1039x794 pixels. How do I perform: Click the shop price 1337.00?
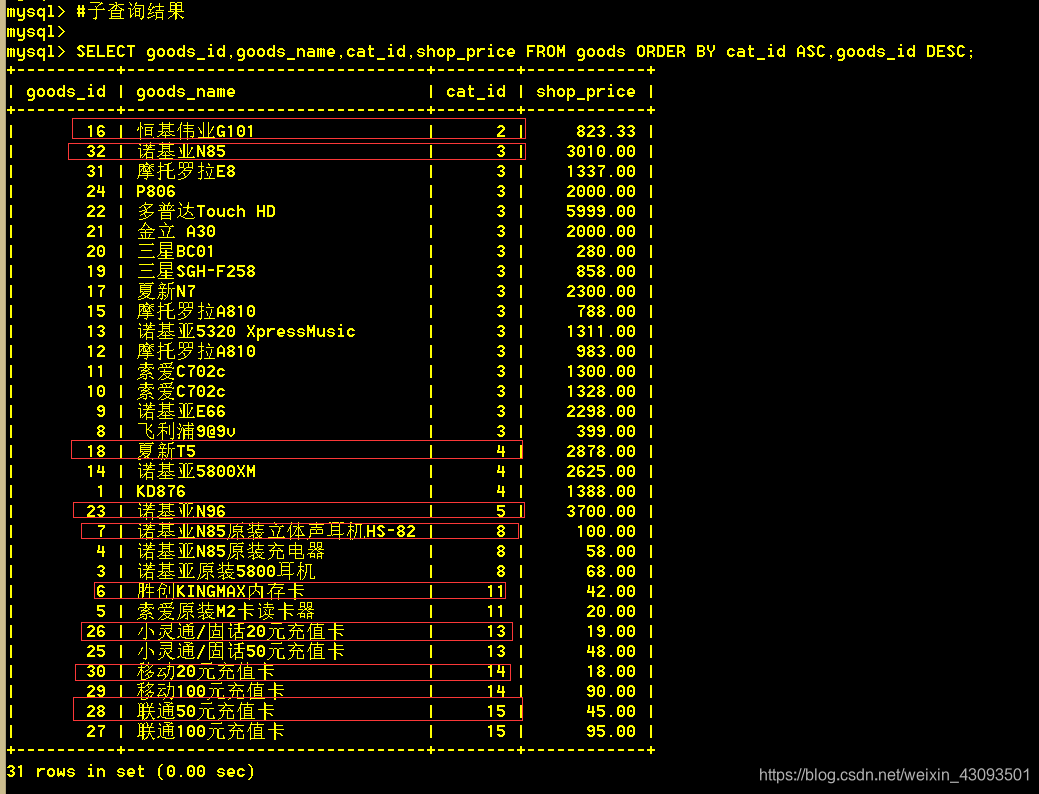pos(601,171)
